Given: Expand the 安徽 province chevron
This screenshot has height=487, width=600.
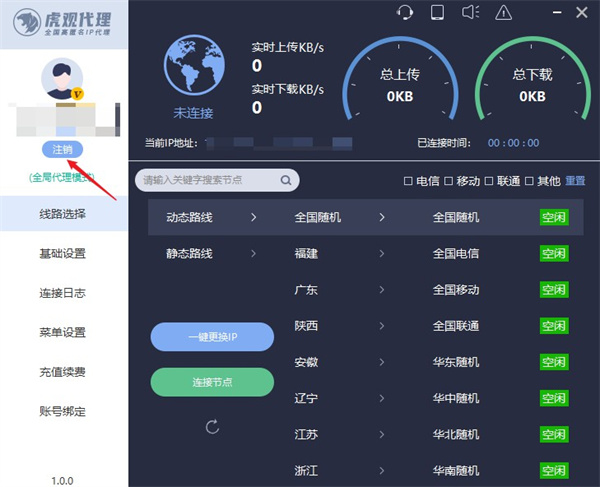Looking at the screenshot, I should (x=382, y=362).
